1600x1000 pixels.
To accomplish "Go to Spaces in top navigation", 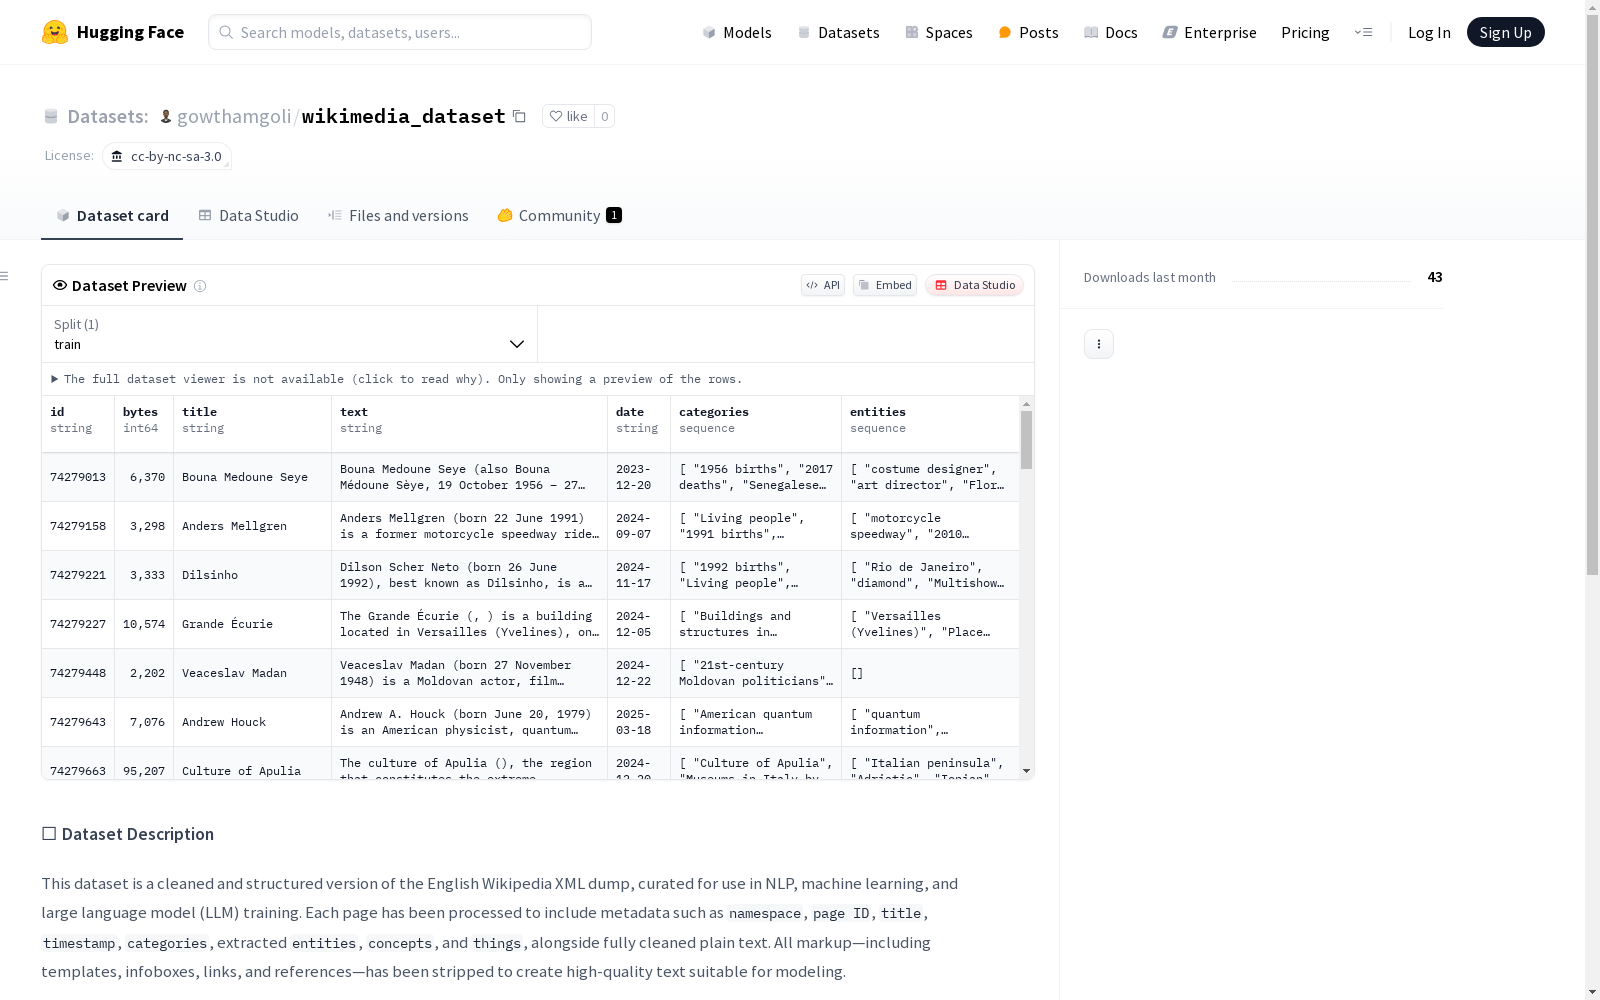I will coord(939,32).
